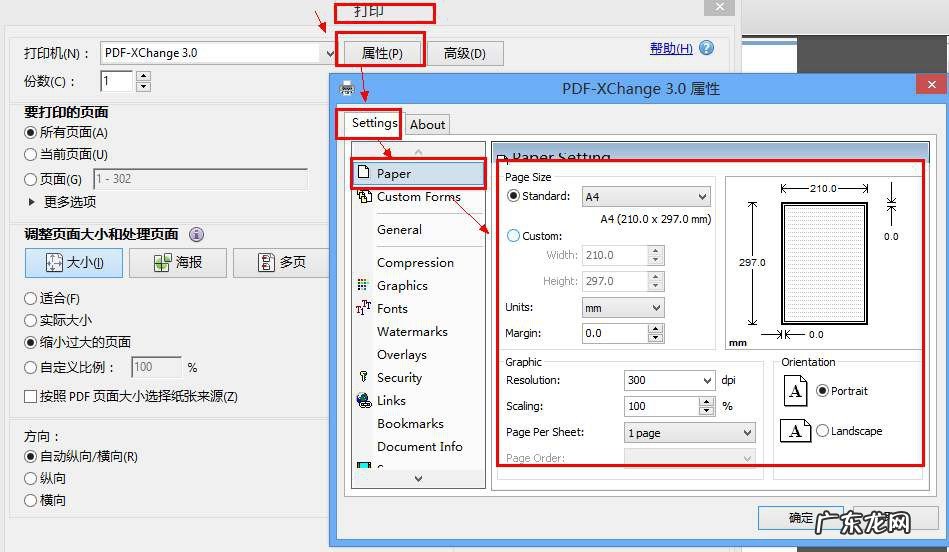Increase copies with 份数 up arrow
Image resolution: width=949 pixels, height=552 pixels.
pyautogui.click(x=143, y=76)
